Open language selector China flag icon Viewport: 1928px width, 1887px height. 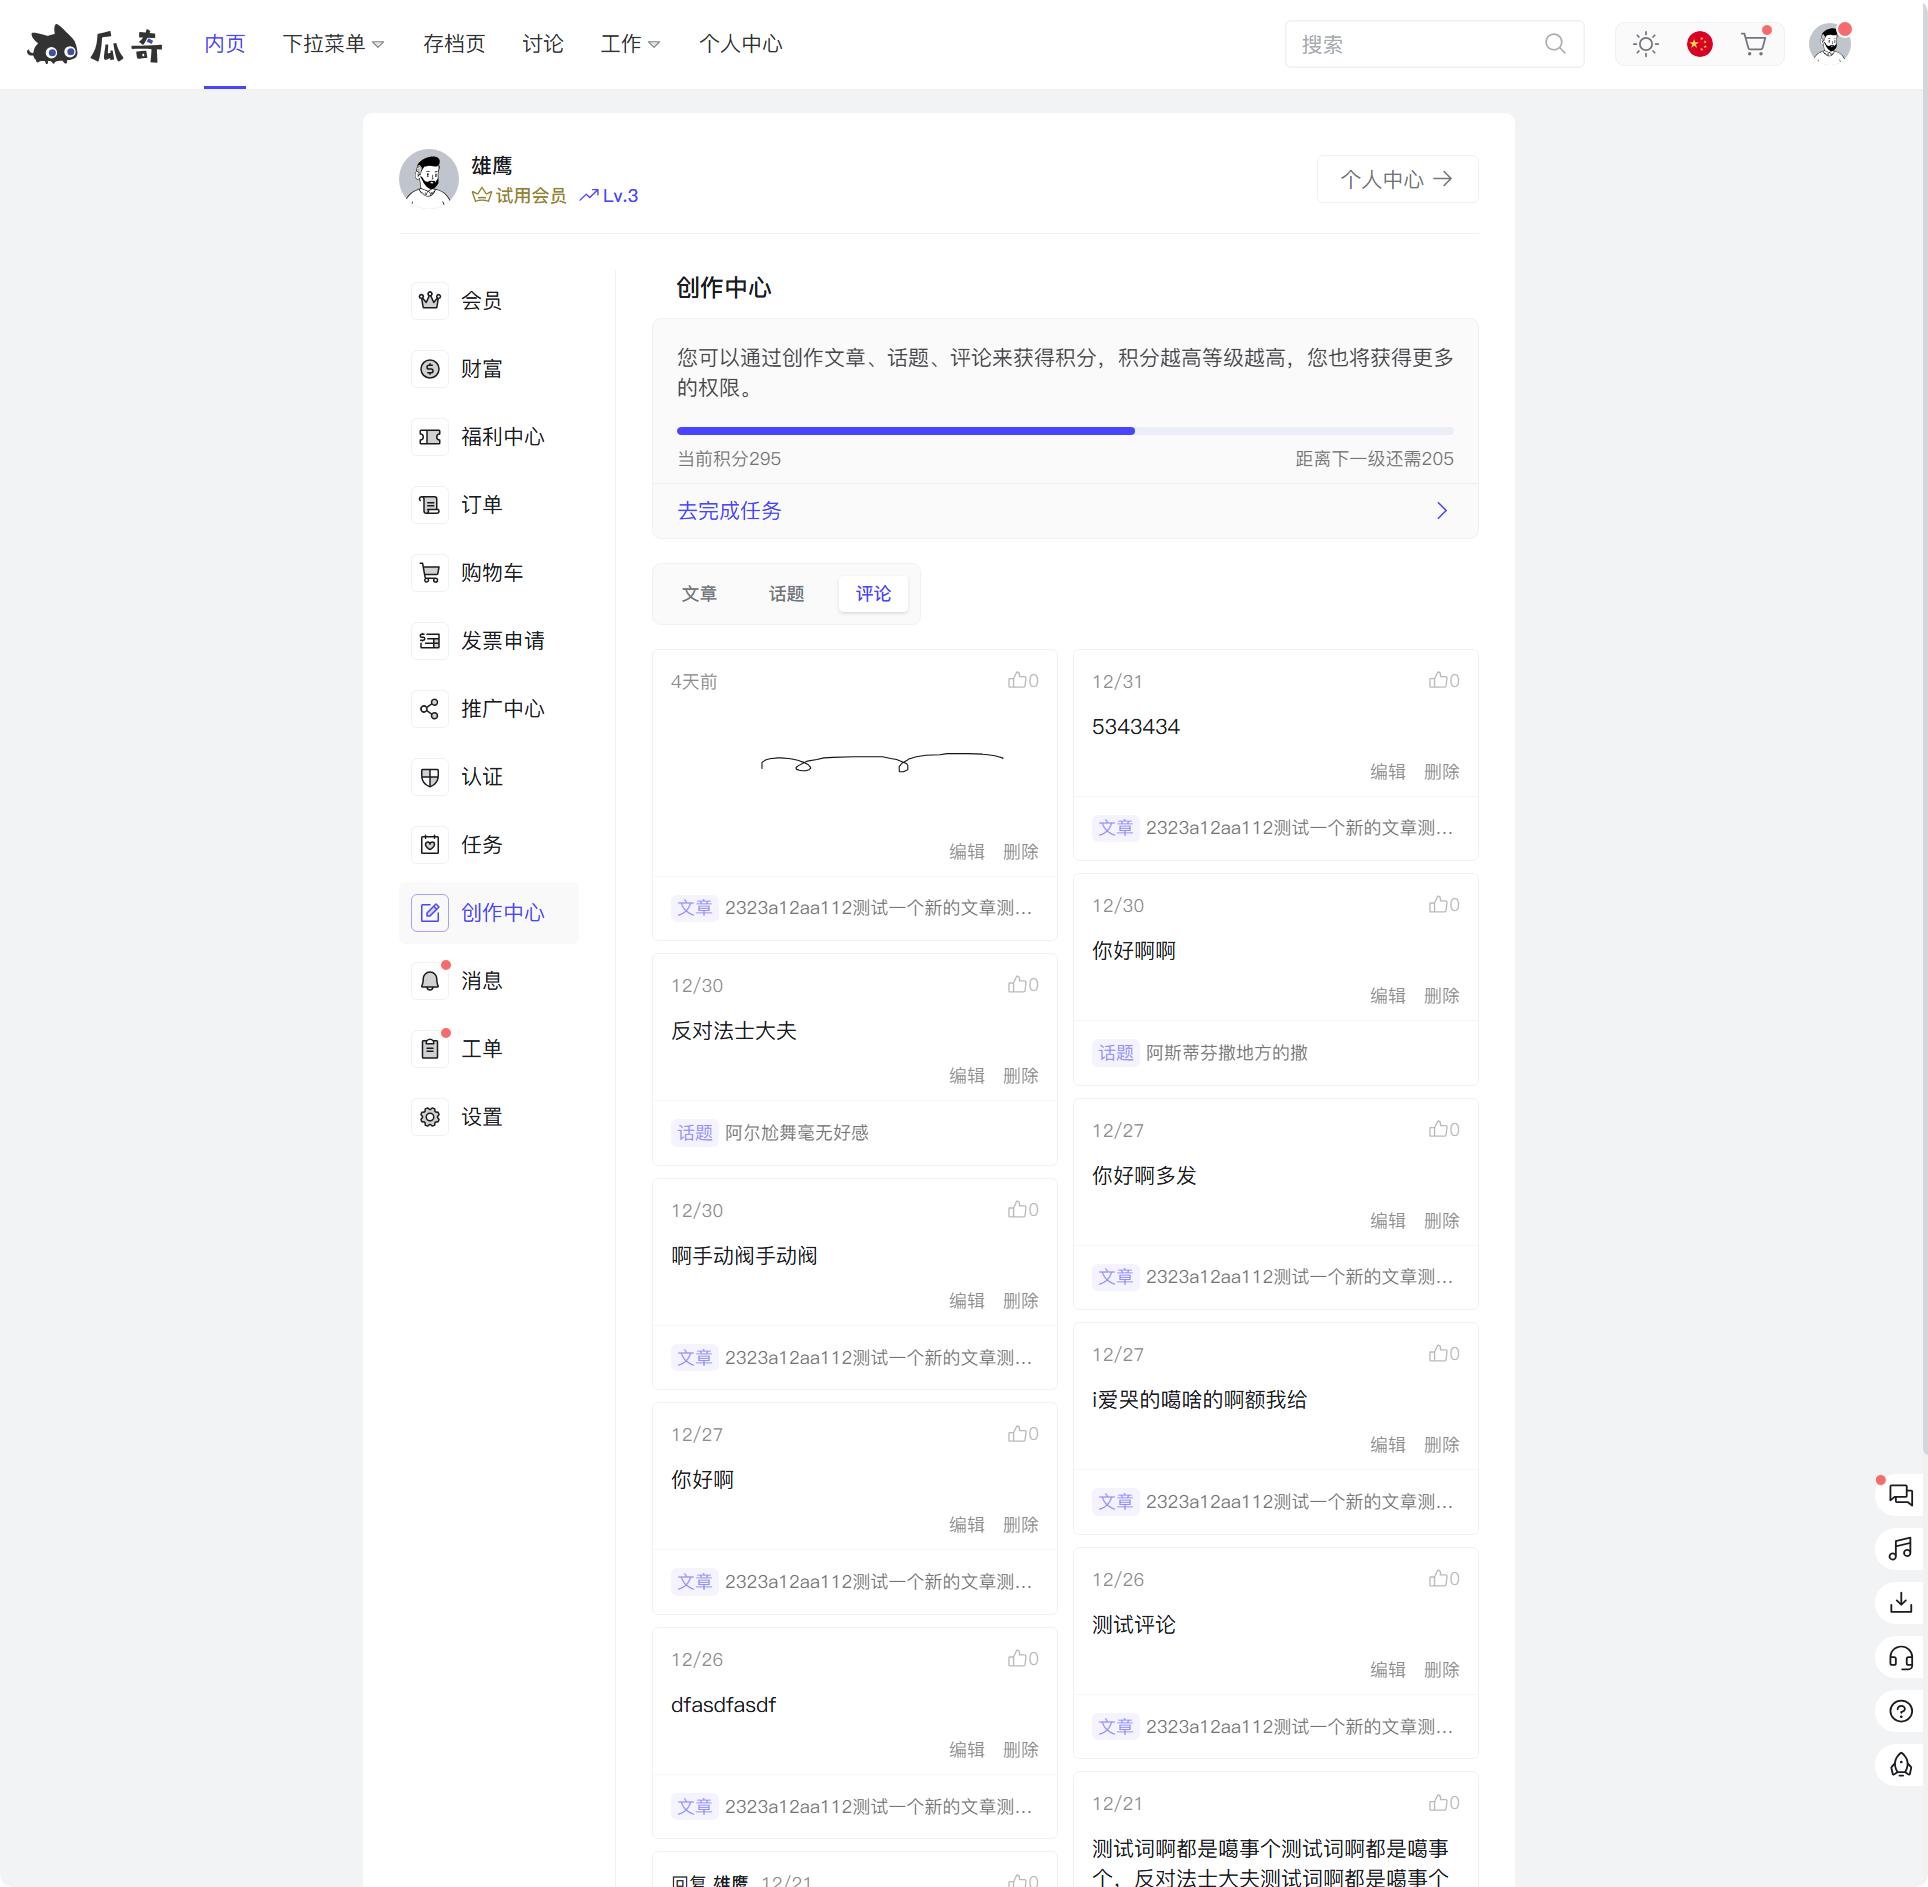1699,44
